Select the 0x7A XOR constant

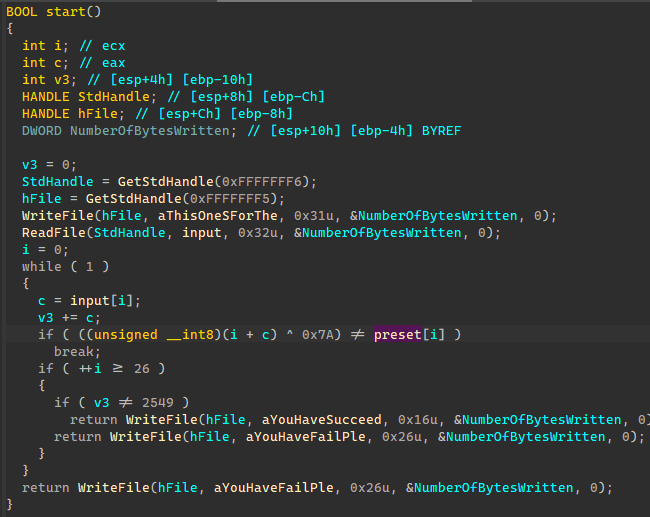pos(317,335)
